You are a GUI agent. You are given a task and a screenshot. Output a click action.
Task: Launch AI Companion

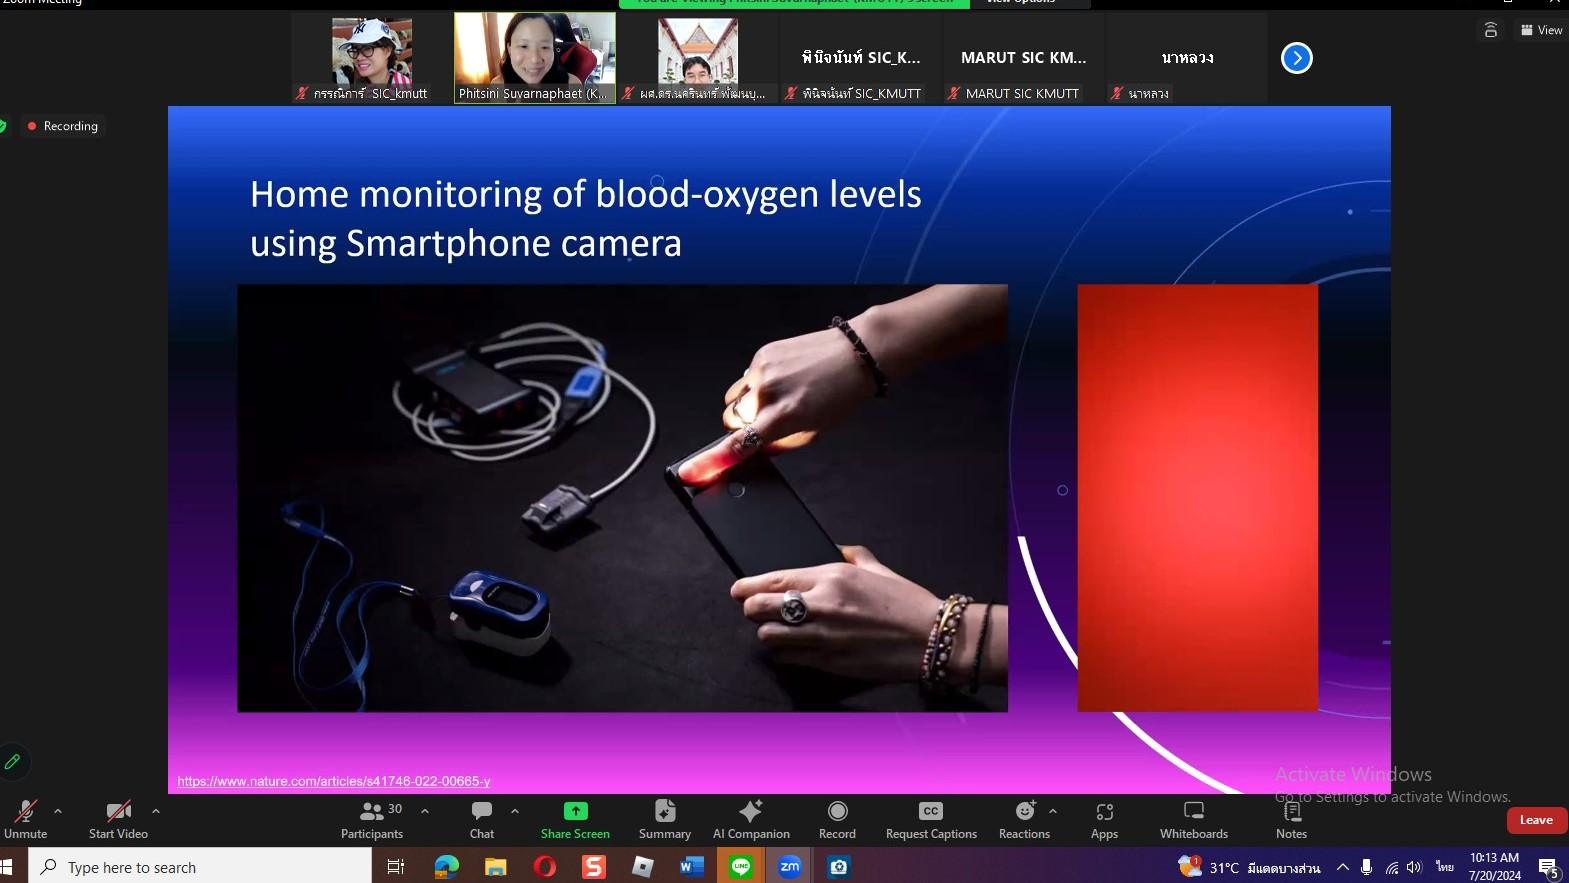pyautogui.click(x=751, y=819)
